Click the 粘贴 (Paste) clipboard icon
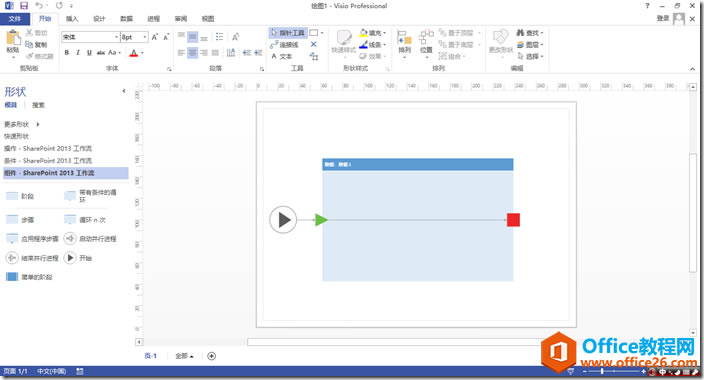This screenshot has height=380, width=704. 13,38
